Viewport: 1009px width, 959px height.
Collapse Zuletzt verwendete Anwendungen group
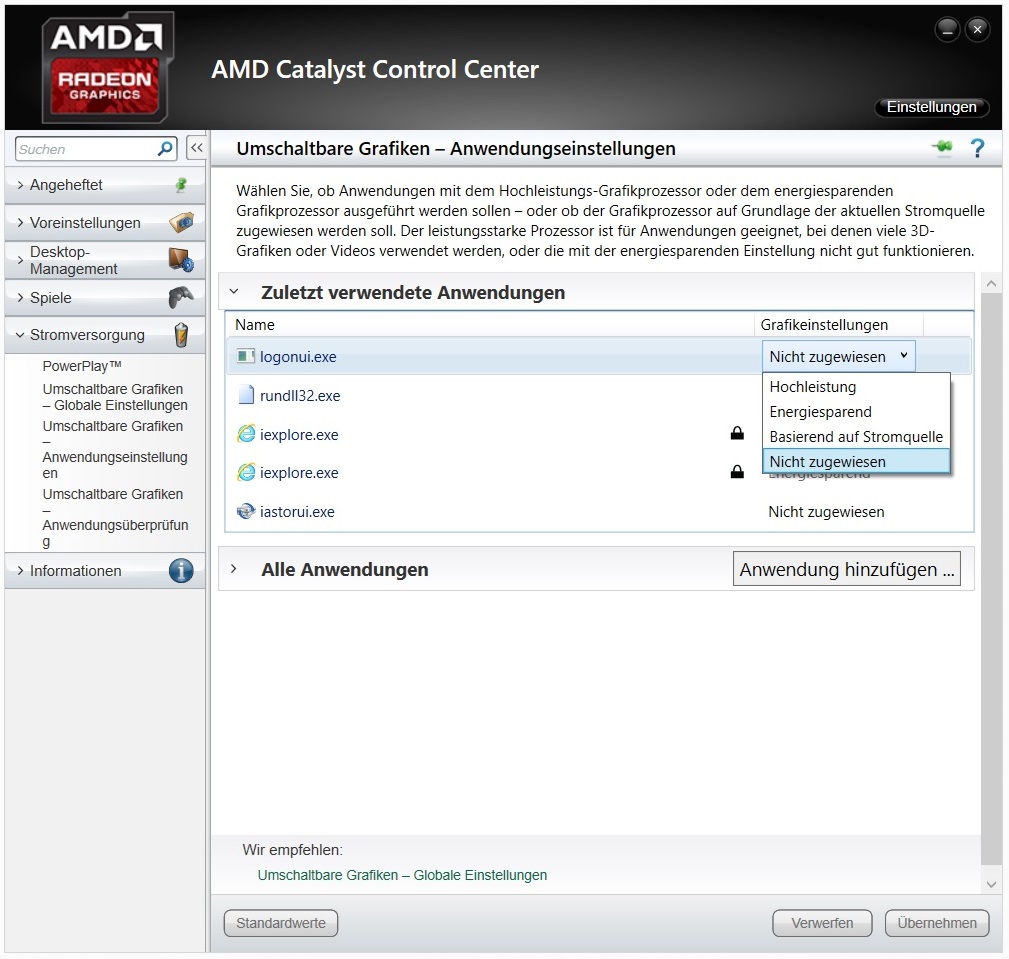coord(234,292)
